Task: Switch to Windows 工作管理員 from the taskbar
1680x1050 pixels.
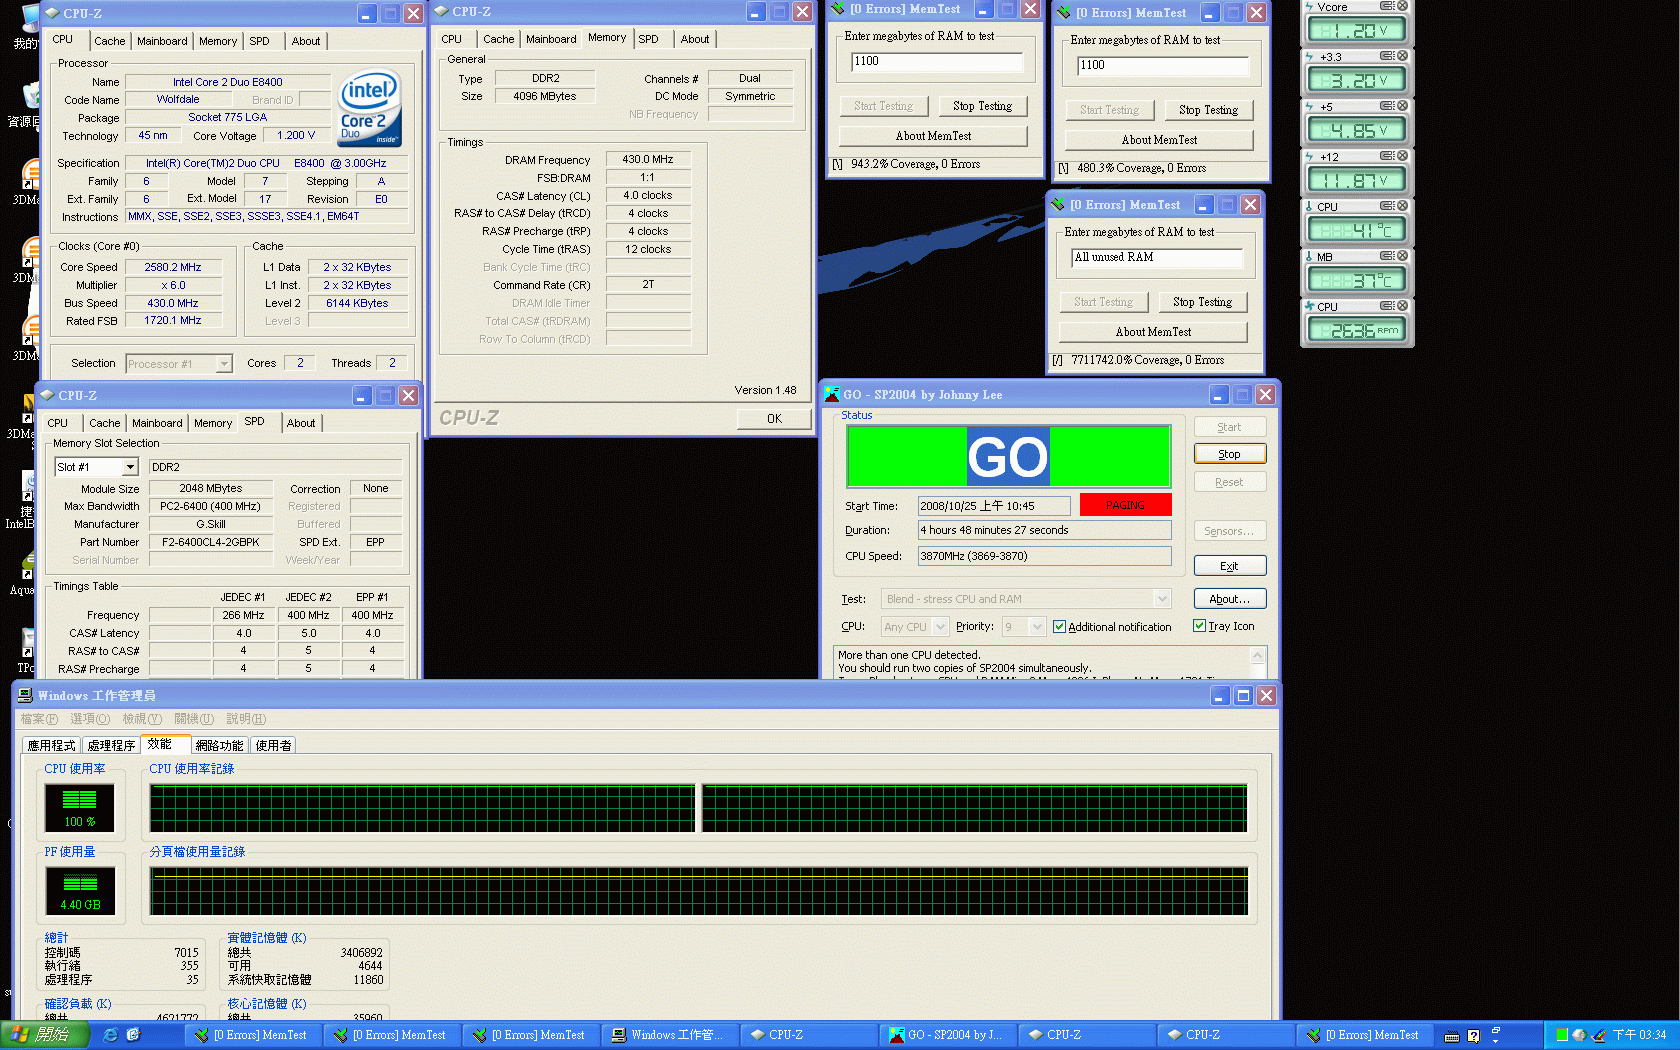Action: pos(669,1035)
